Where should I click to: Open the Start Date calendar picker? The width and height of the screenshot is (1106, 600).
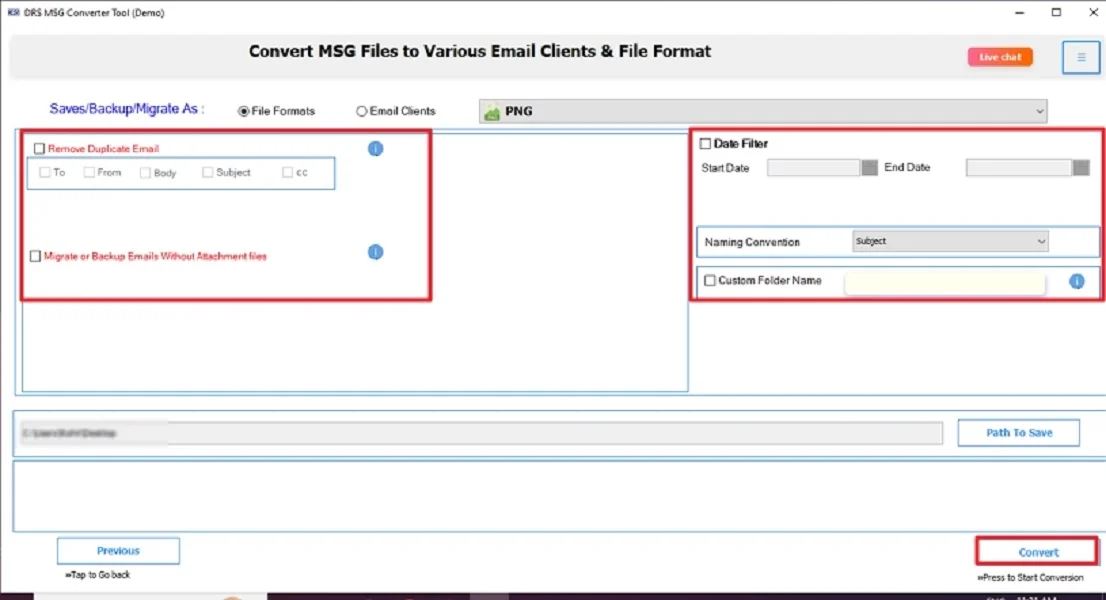point(868,167)
